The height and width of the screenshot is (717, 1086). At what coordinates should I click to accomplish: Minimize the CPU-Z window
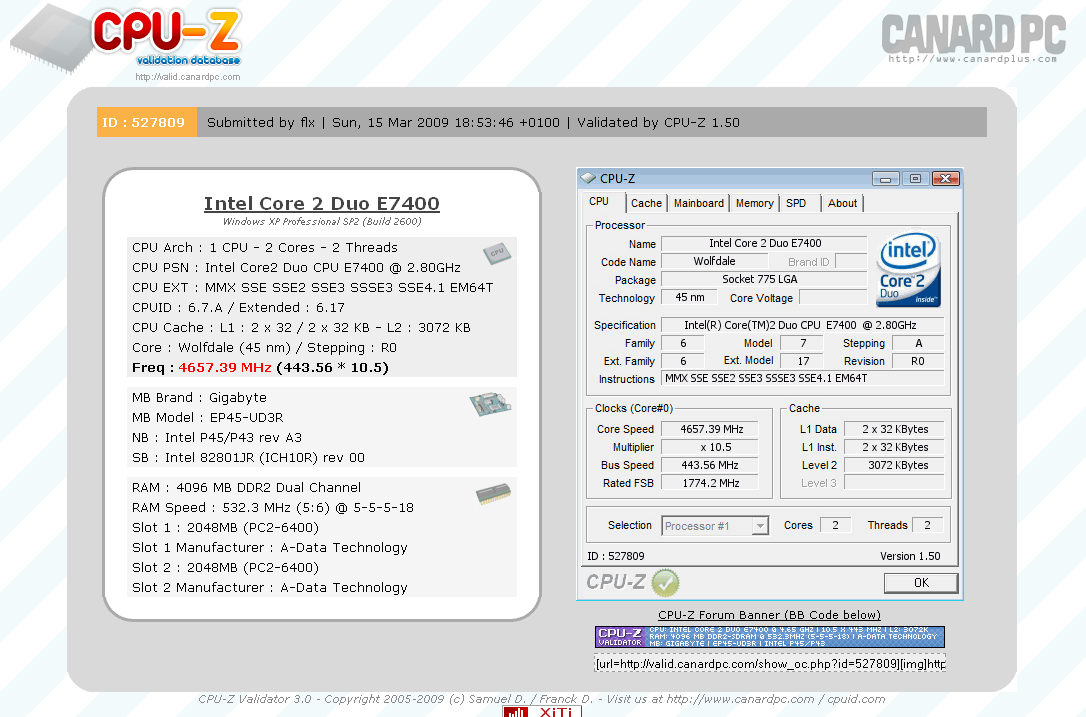885,179
